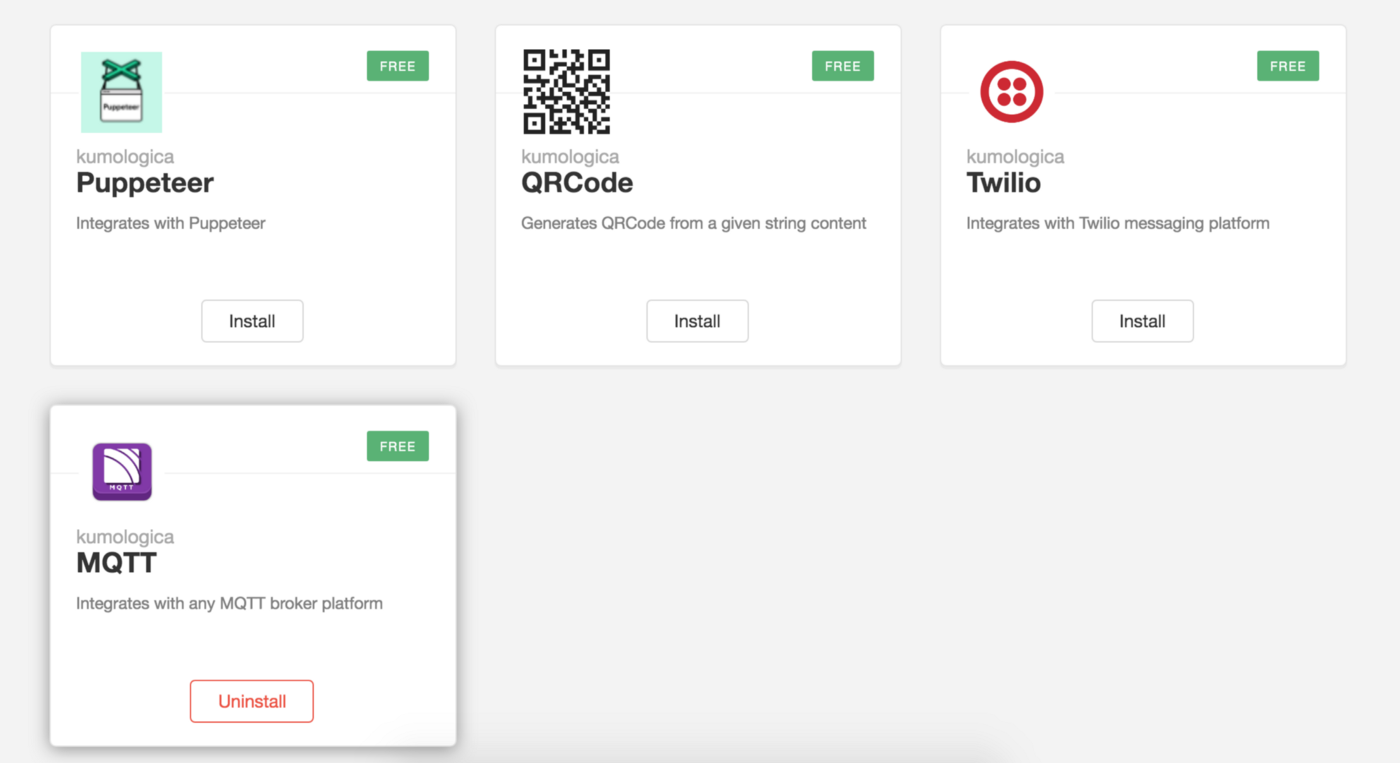Select the MQTT title text
This screenshot has height=763, width=1400.
coord(117,563)
